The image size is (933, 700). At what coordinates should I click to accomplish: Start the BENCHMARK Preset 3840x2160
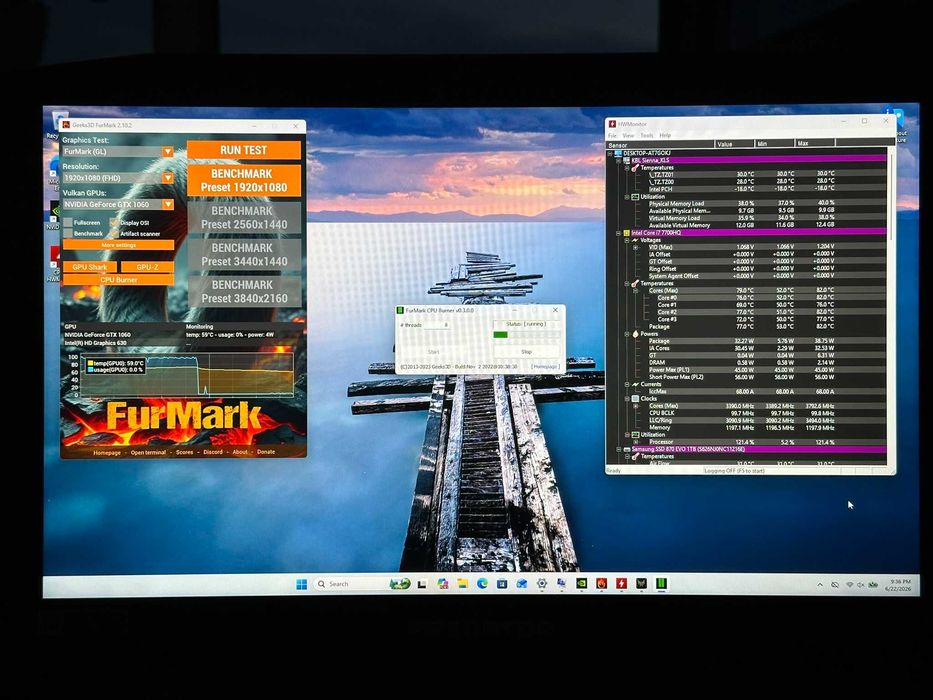tap(243, 292)
